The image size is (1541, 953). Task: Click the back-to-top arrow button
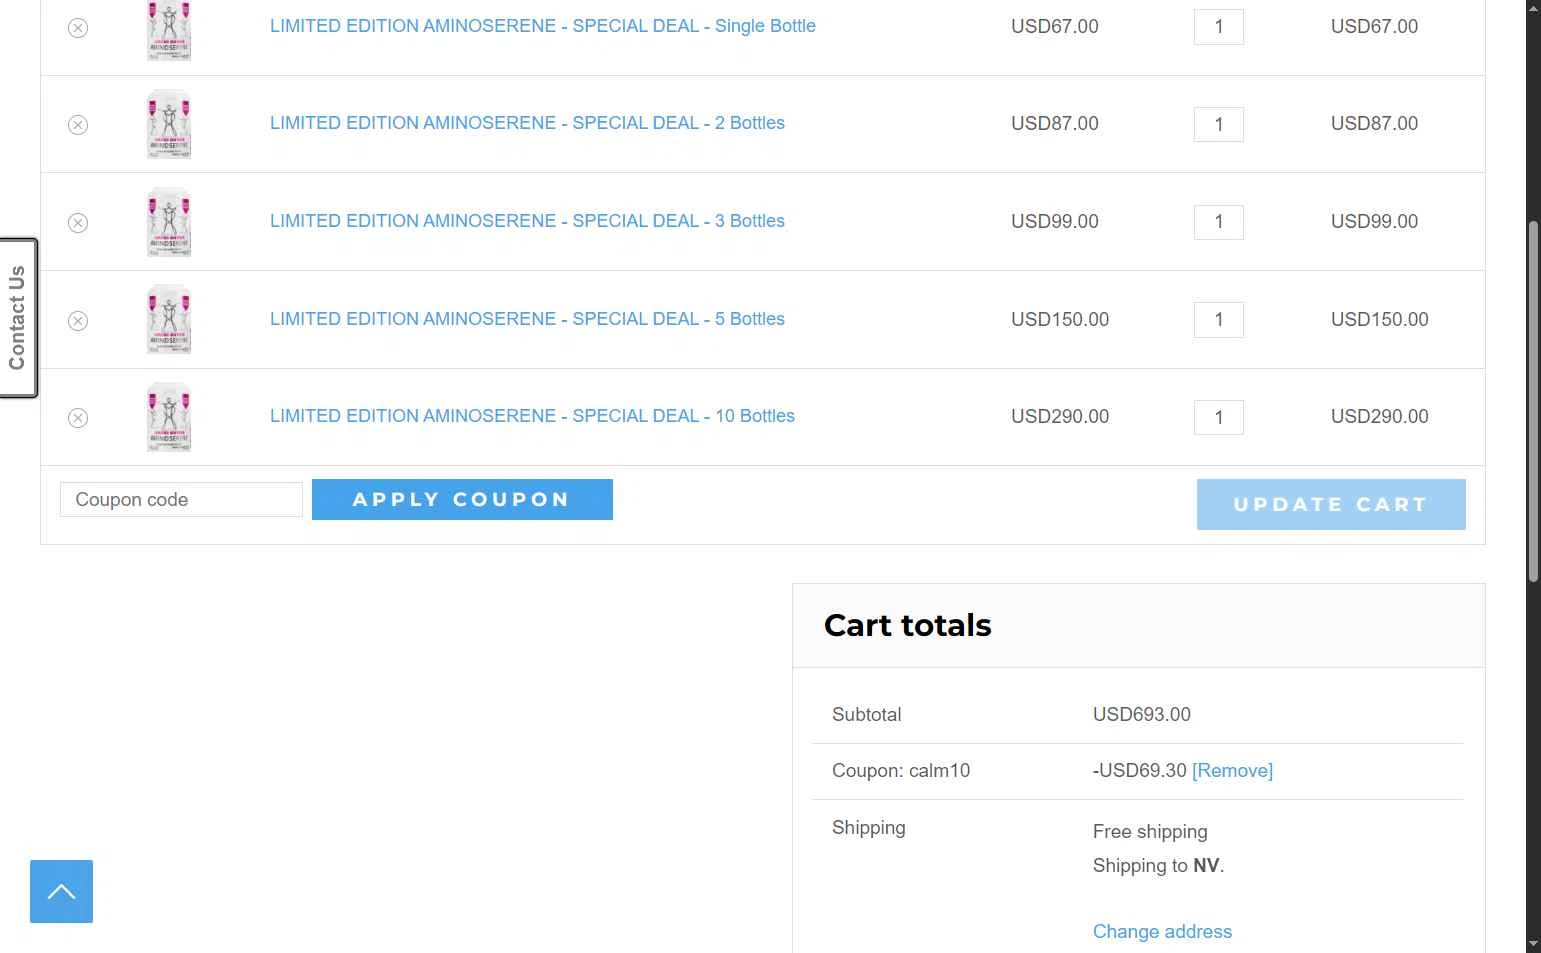click(61, 891)
